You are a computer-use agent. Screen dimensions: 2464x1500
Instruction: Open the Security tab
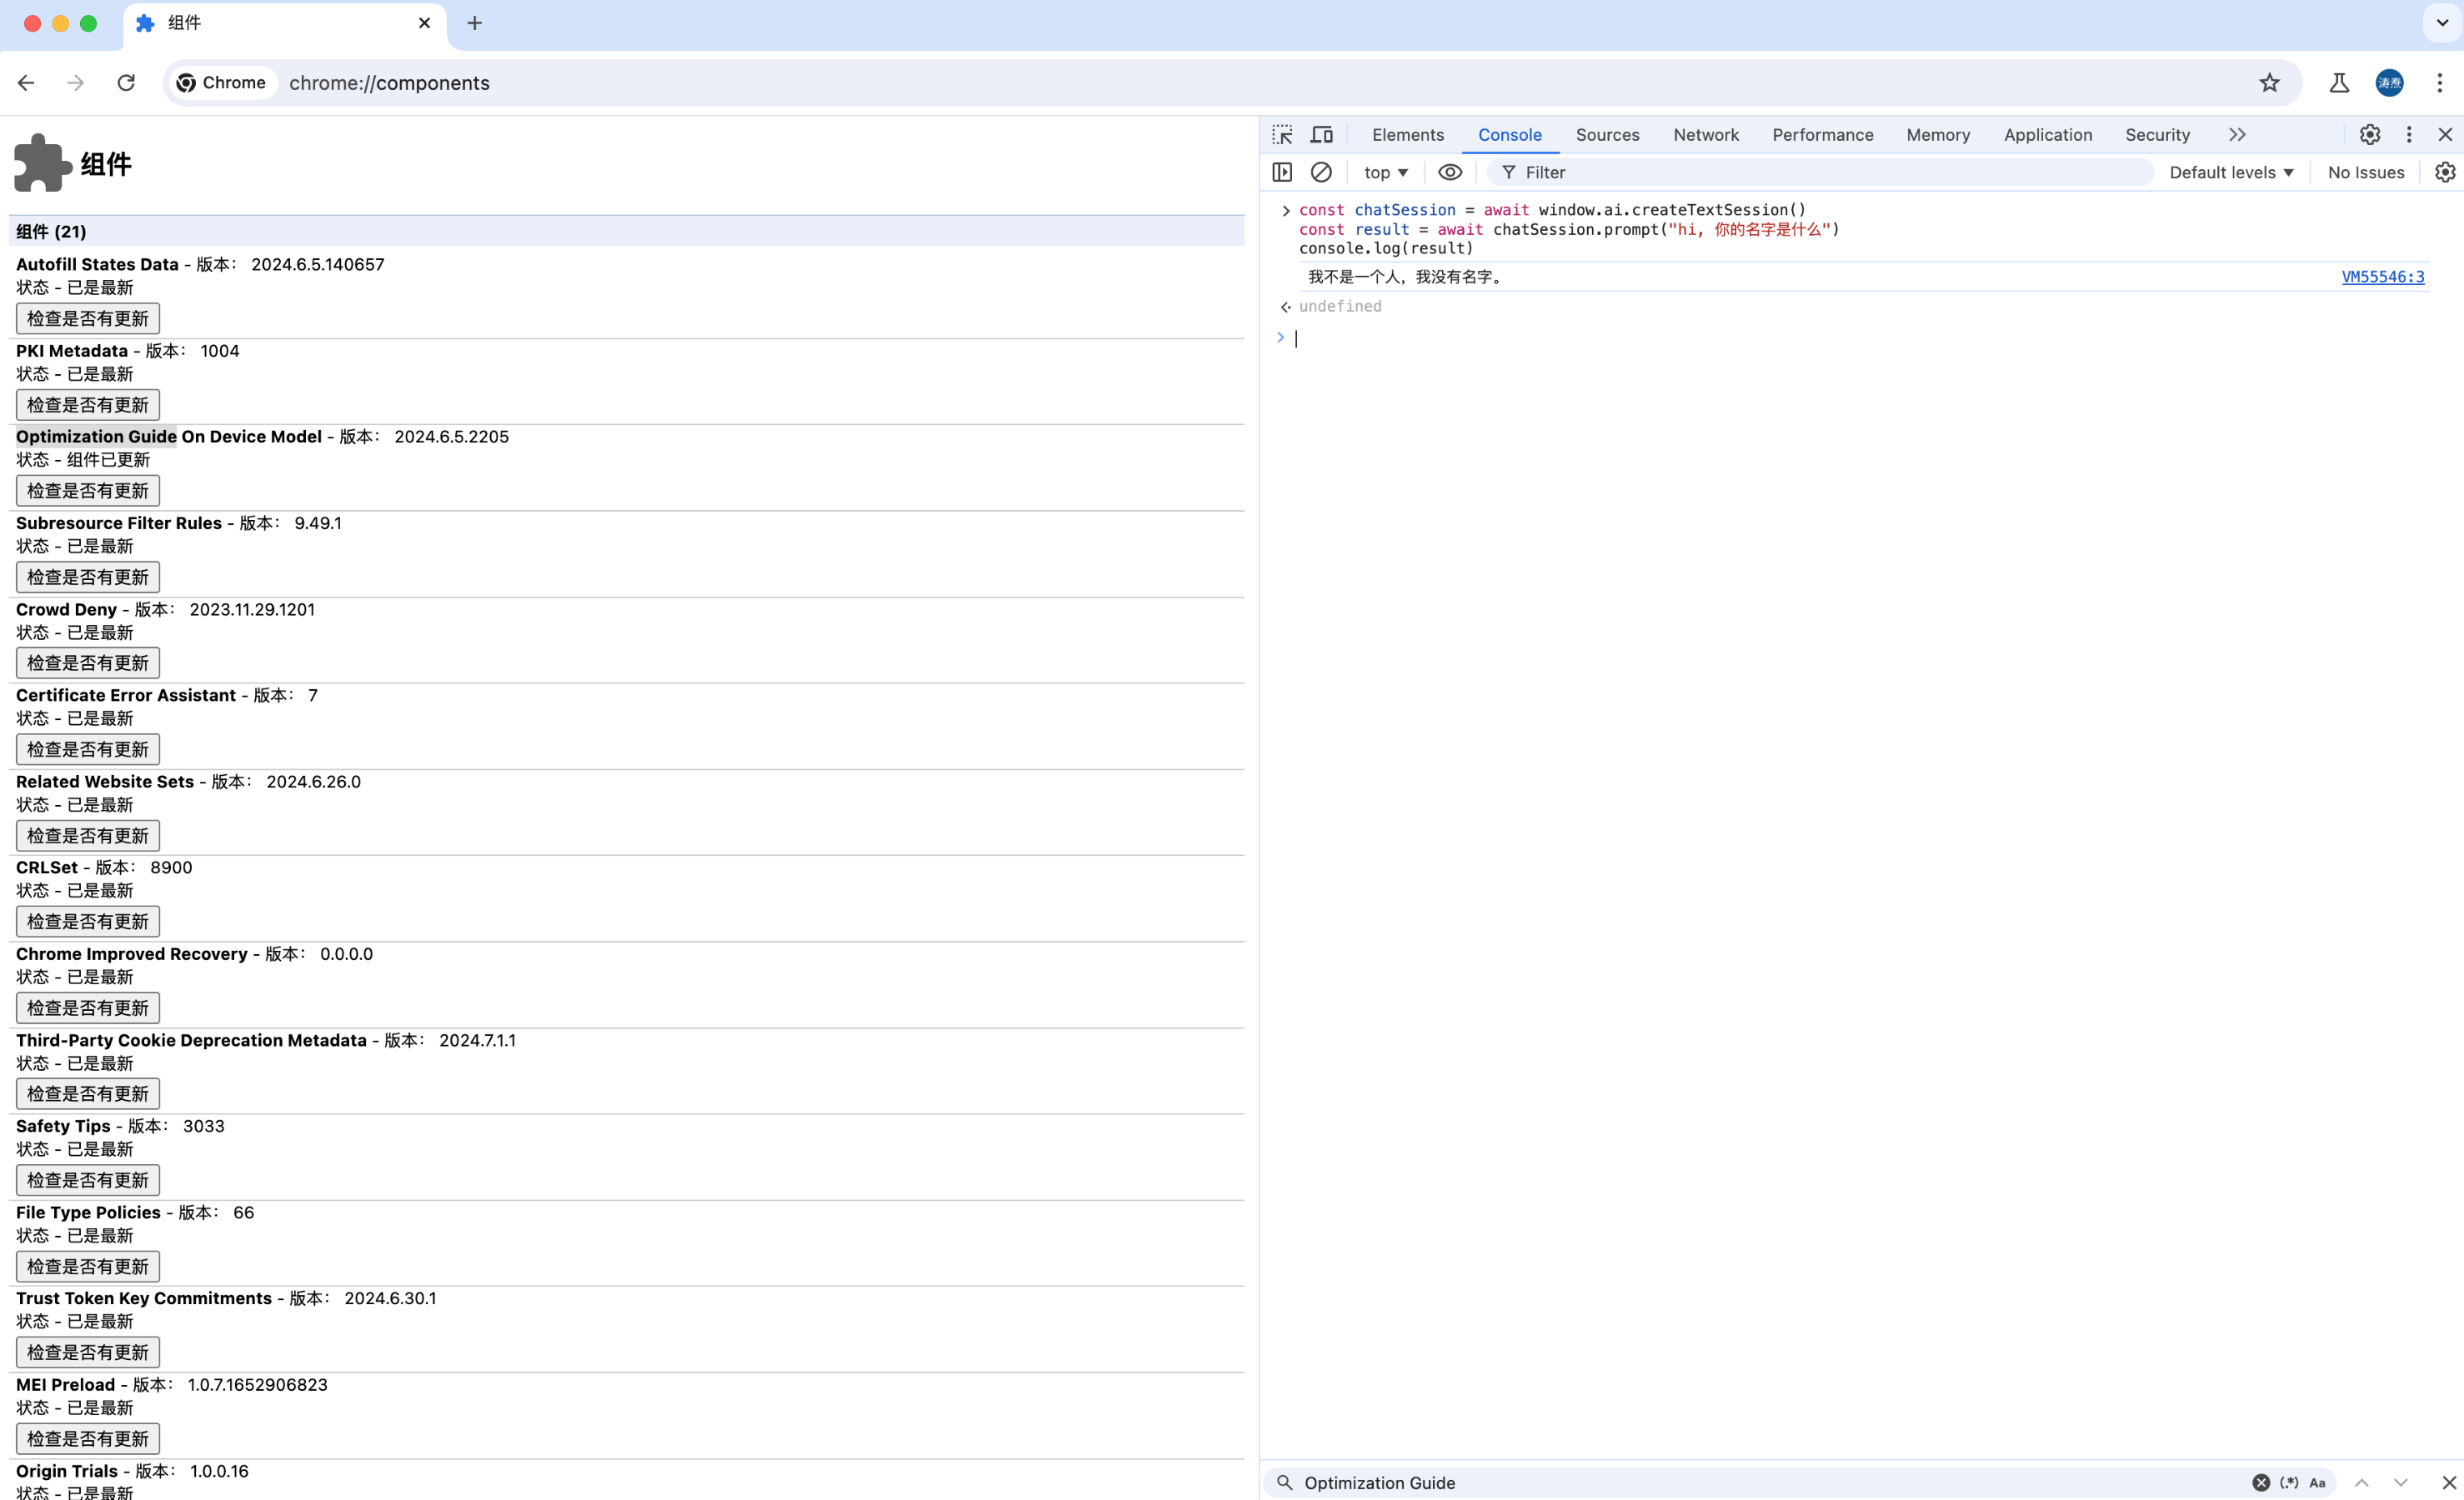tap(2157, 135)
